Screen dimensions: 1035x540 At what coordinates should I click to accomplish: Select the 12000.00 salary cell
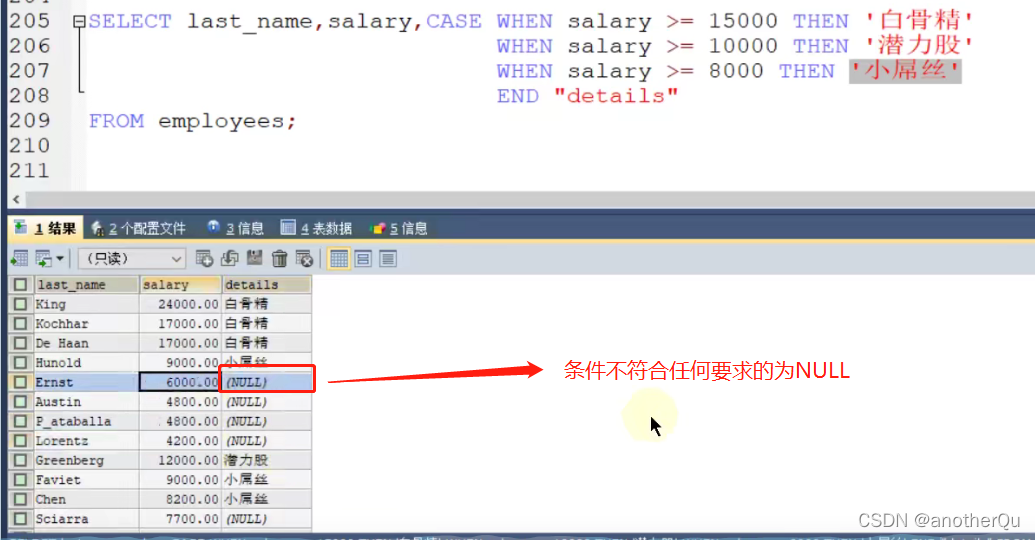click(180, 460)
